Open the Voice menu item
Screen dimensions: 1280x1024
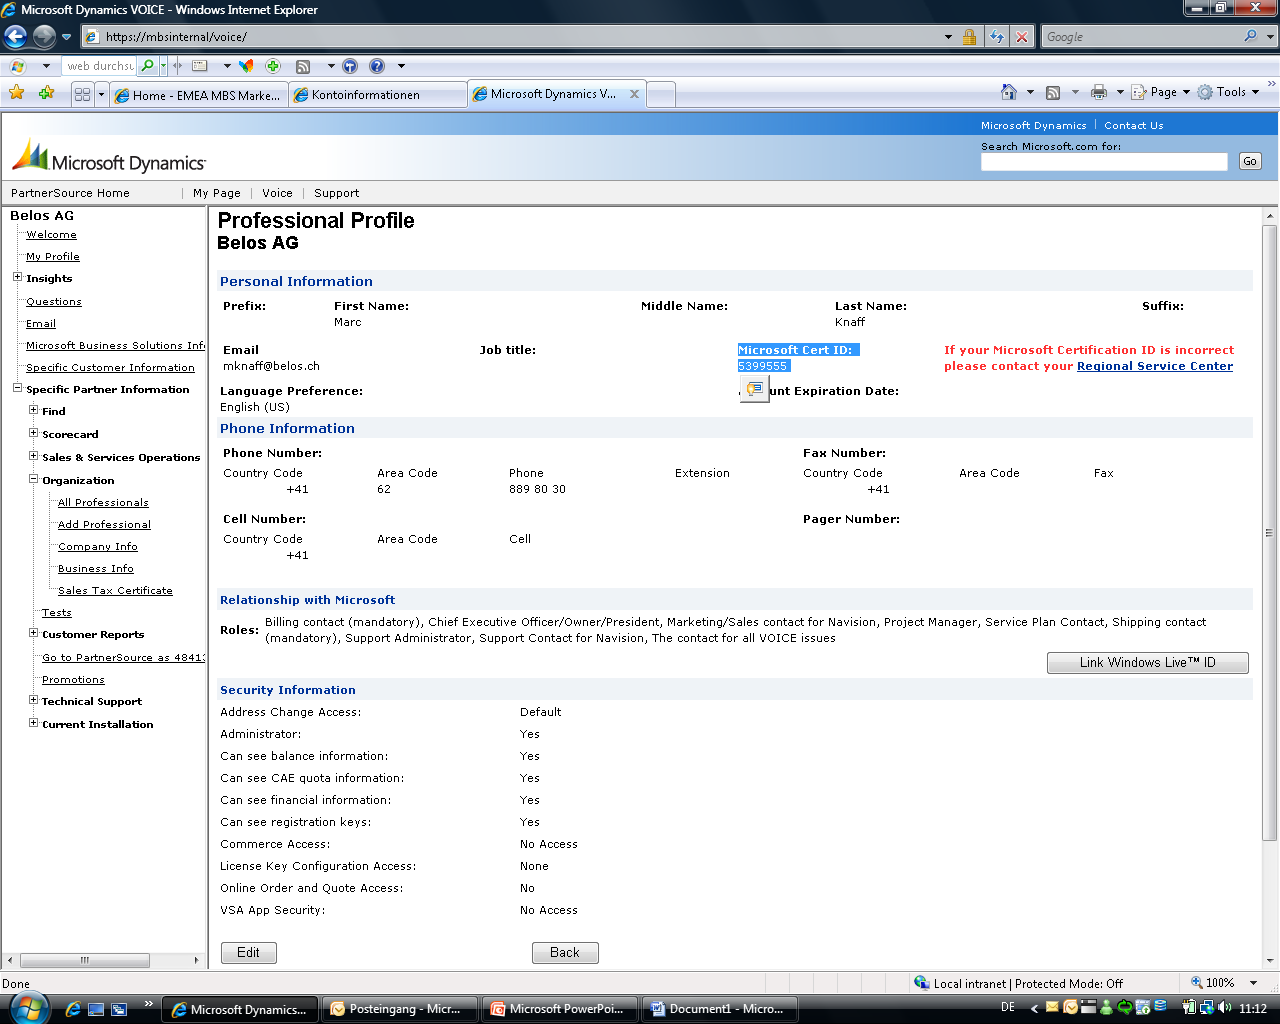(277, 193)
